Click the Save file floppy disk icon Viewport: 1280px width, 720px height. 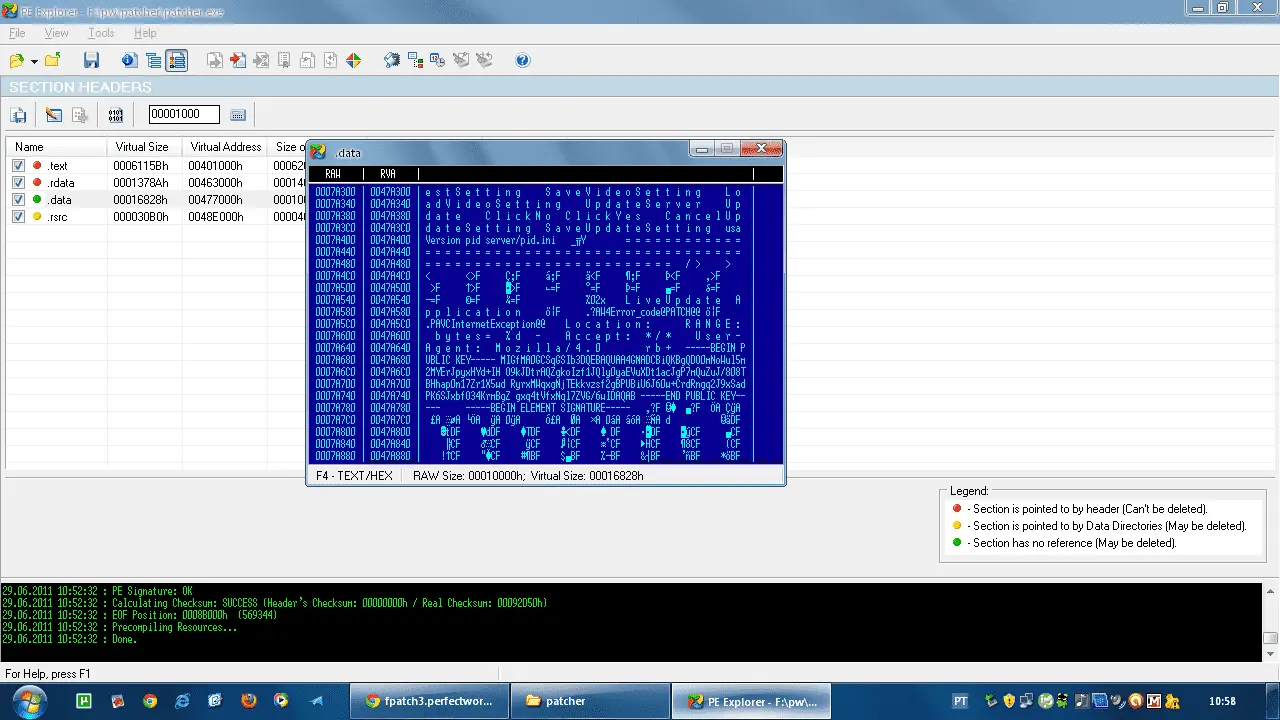(x=91, y=61)
